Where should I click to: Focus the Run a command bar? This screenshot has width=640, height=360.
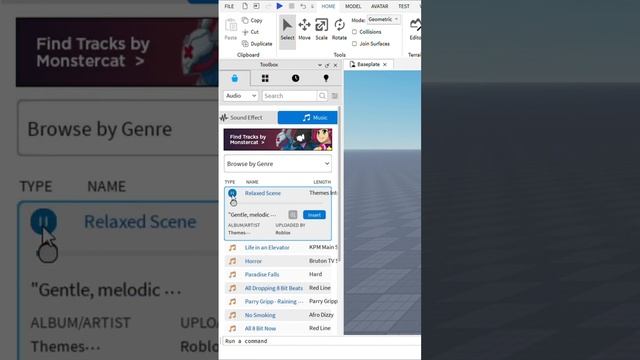(x=322, y=341)
